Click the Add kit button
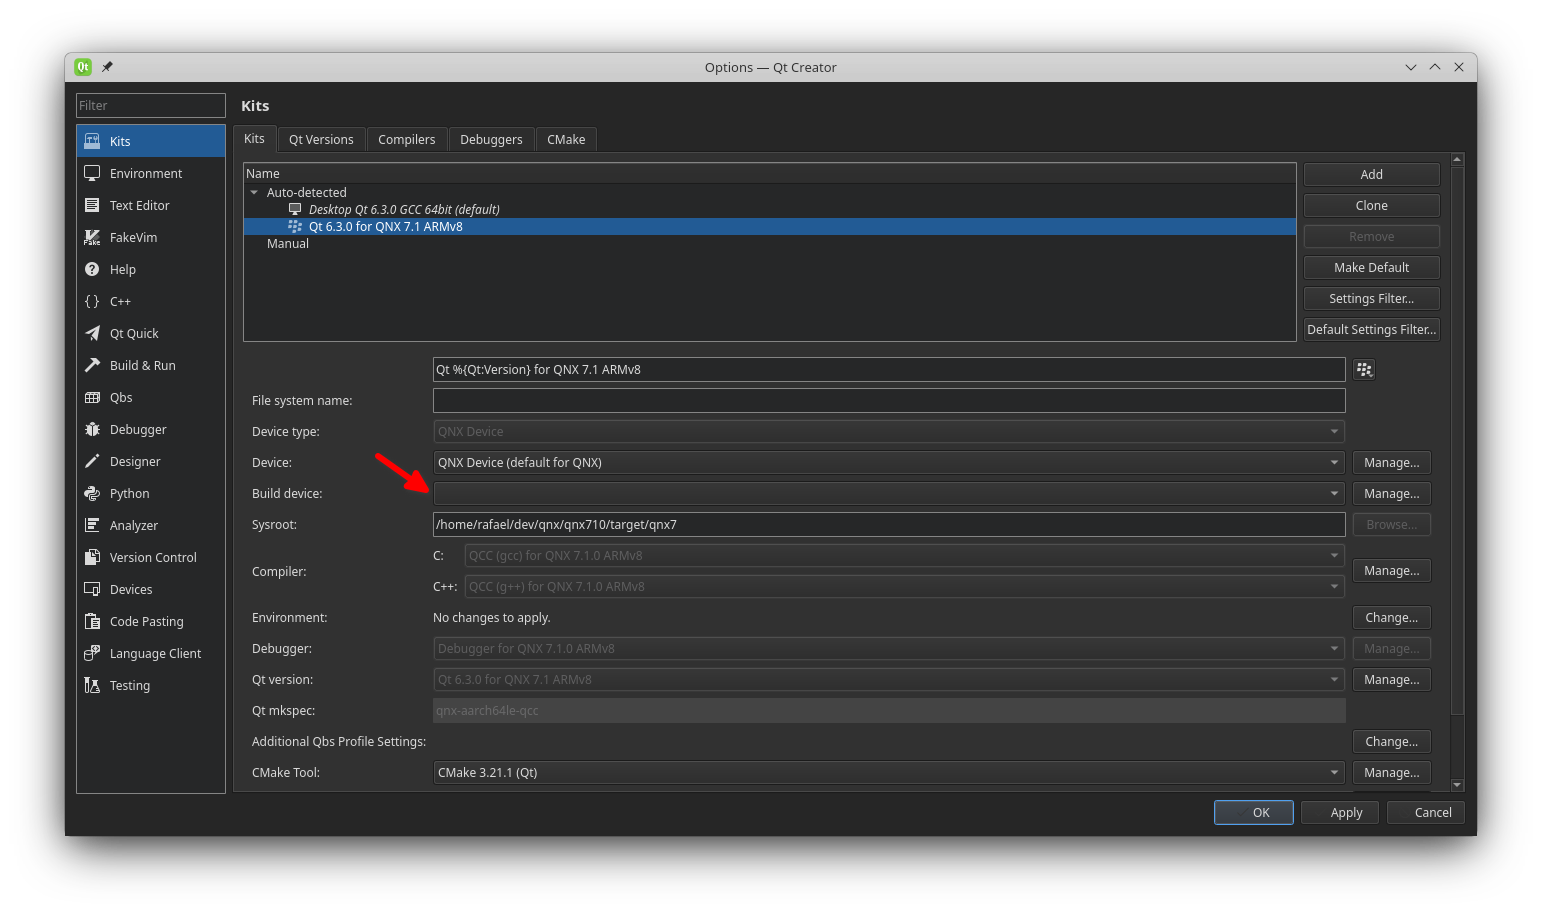1542x913 pixels. (1371, 174)
